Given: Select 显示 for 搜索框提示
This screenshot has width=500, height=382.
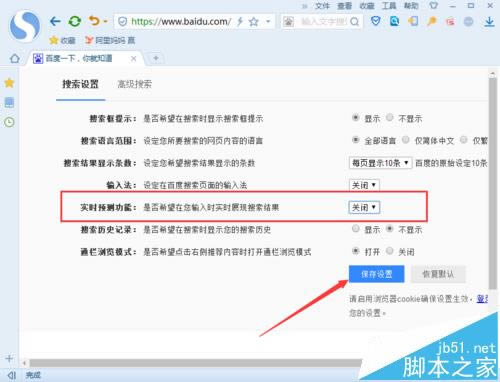Looking at the screenshot, I should 356,117.
